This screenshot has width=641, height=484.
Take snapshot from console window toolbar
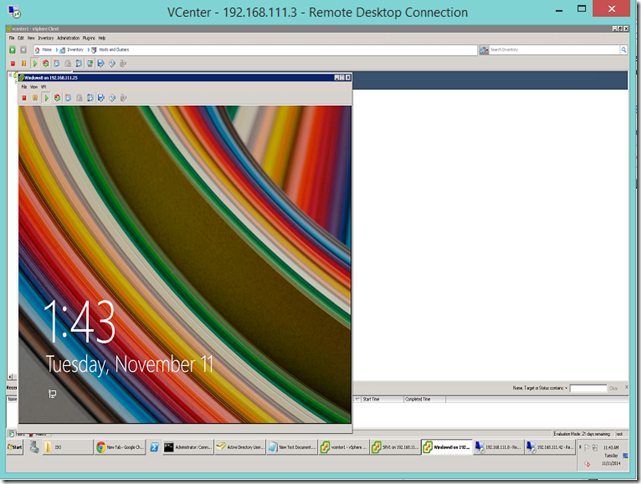[x=68, y=98]
